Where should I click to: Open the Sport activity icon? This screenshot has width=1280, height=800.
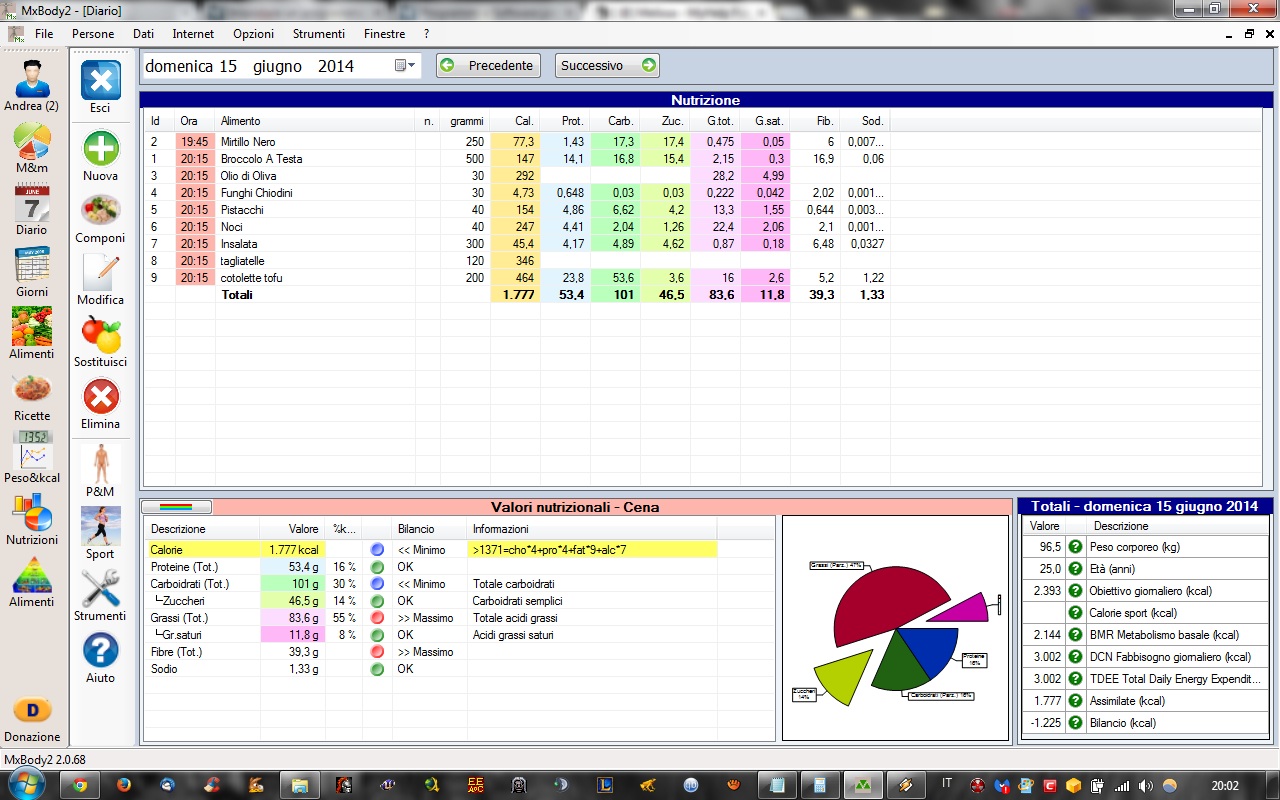(100, 527)
